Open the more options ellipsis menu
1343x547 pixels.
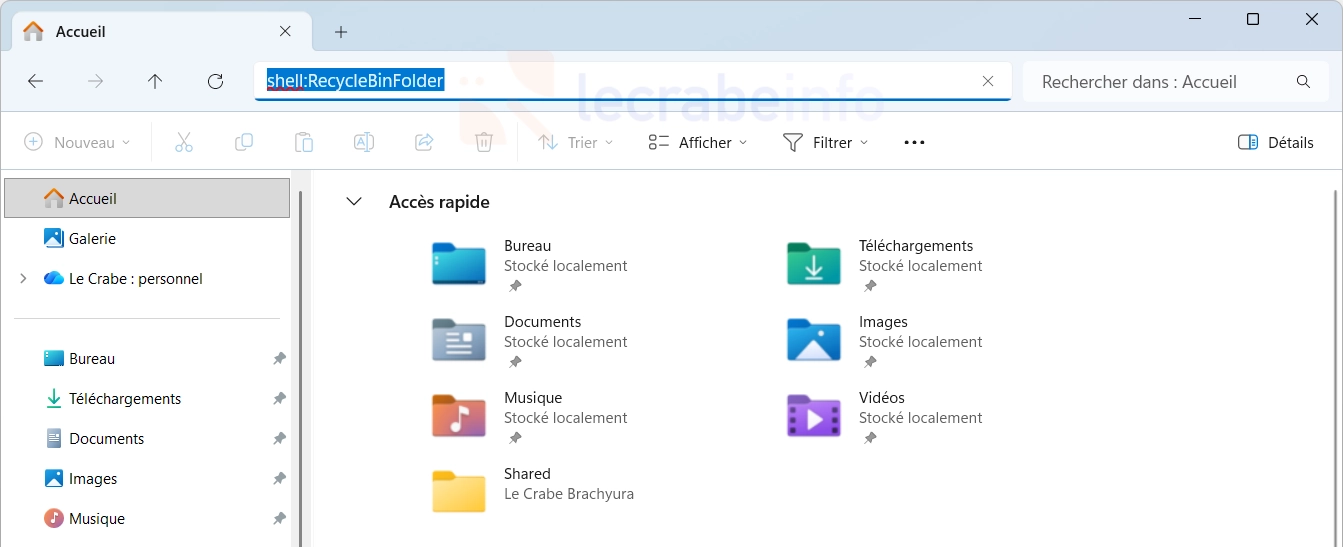click(914, 143)
